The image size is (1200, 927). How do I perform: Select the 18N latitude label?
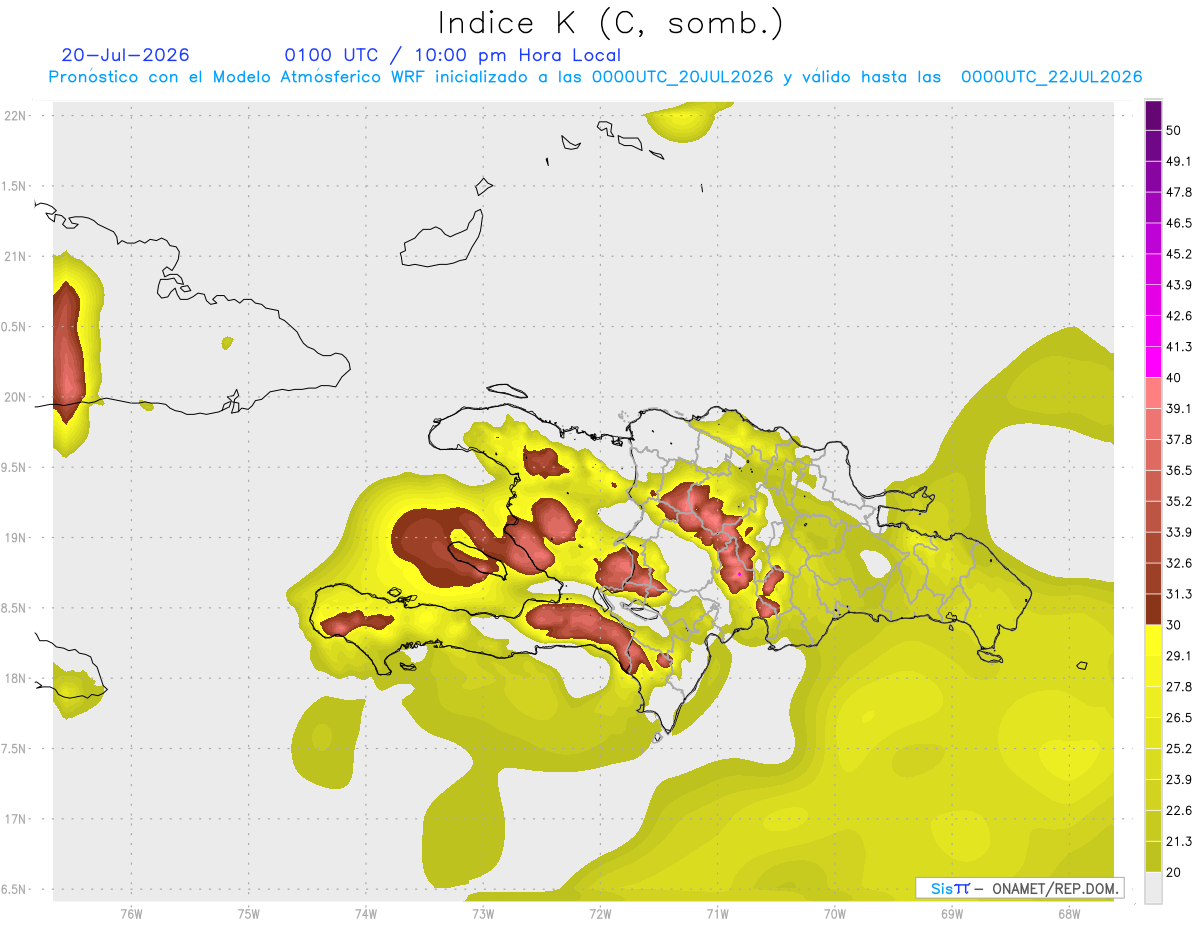tap(16, 678)
